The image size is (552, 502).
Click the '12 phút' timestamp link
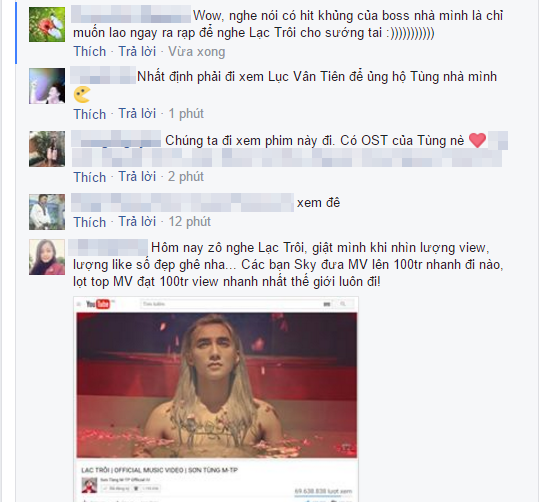coord(189,222)
